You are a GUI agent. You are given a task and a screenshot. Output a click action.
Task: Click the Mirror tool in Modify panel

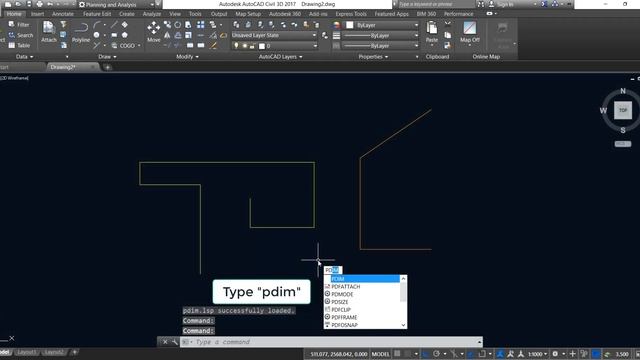167,36
